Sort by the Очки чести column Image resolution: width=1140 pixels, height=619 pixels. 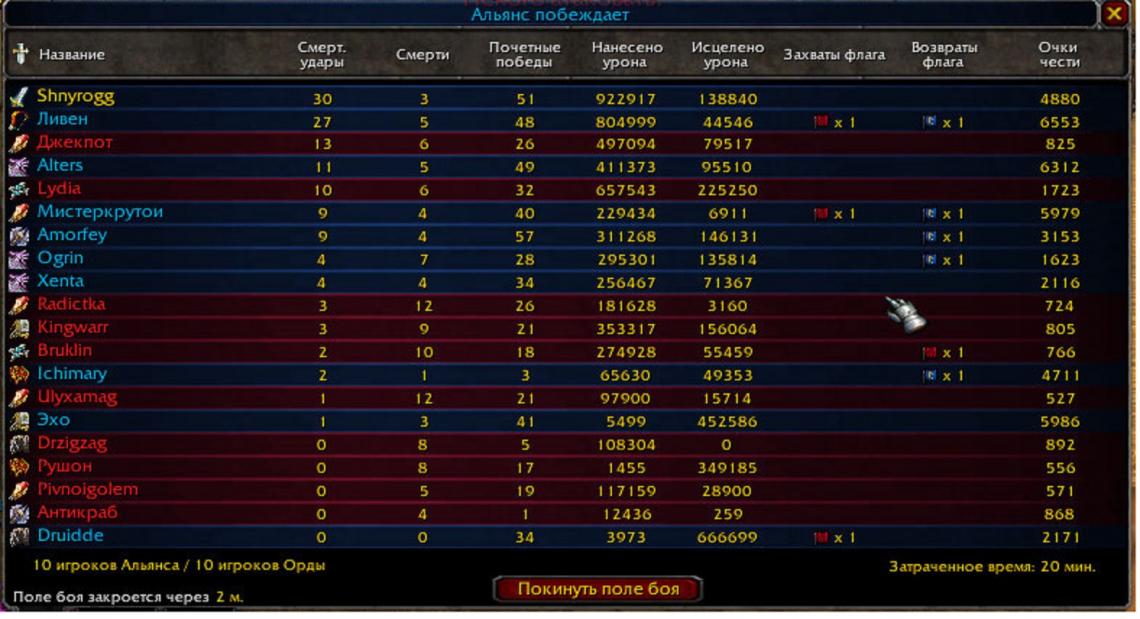(x=1058, y=55)
